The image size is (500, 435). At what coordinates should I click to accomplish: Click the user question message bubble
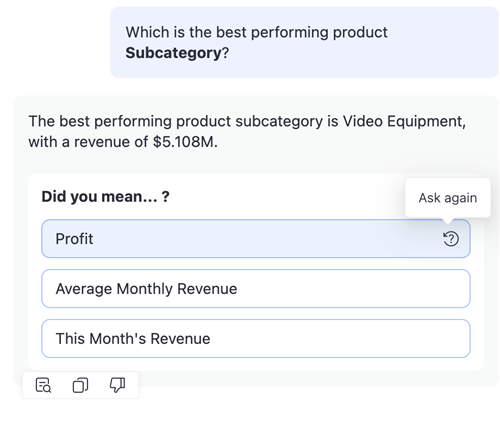(x=304, y=42)
